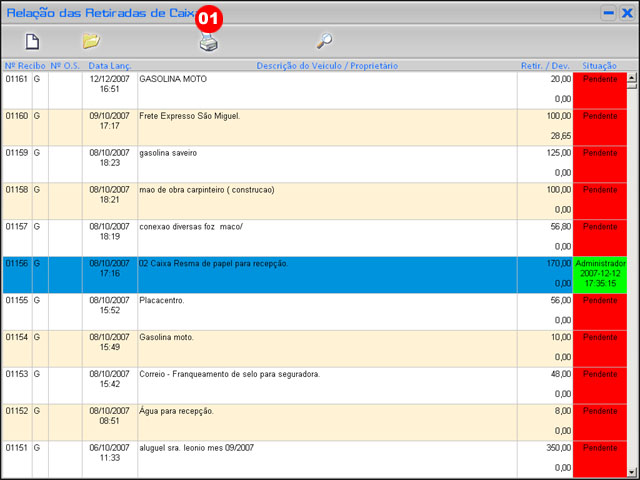Close the Relação das Retiradas window
This screenshot has height=480, width=640.
(627, 13)
